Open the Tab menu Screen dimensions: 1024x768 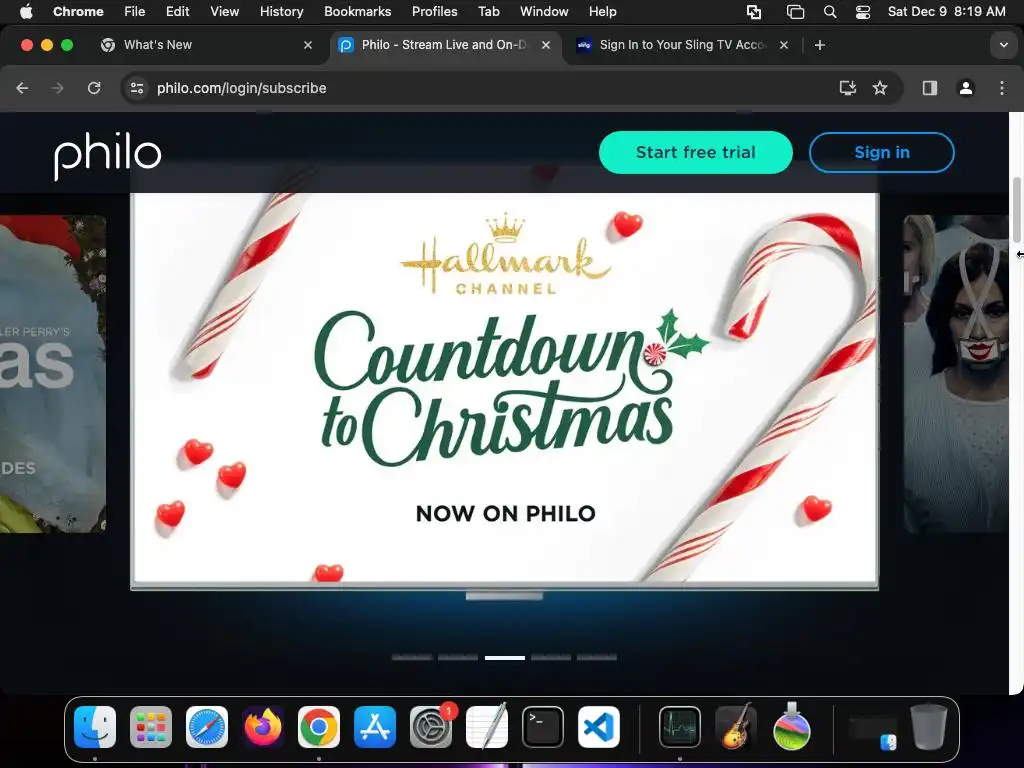pyautogui.click(x=488, y=11)
